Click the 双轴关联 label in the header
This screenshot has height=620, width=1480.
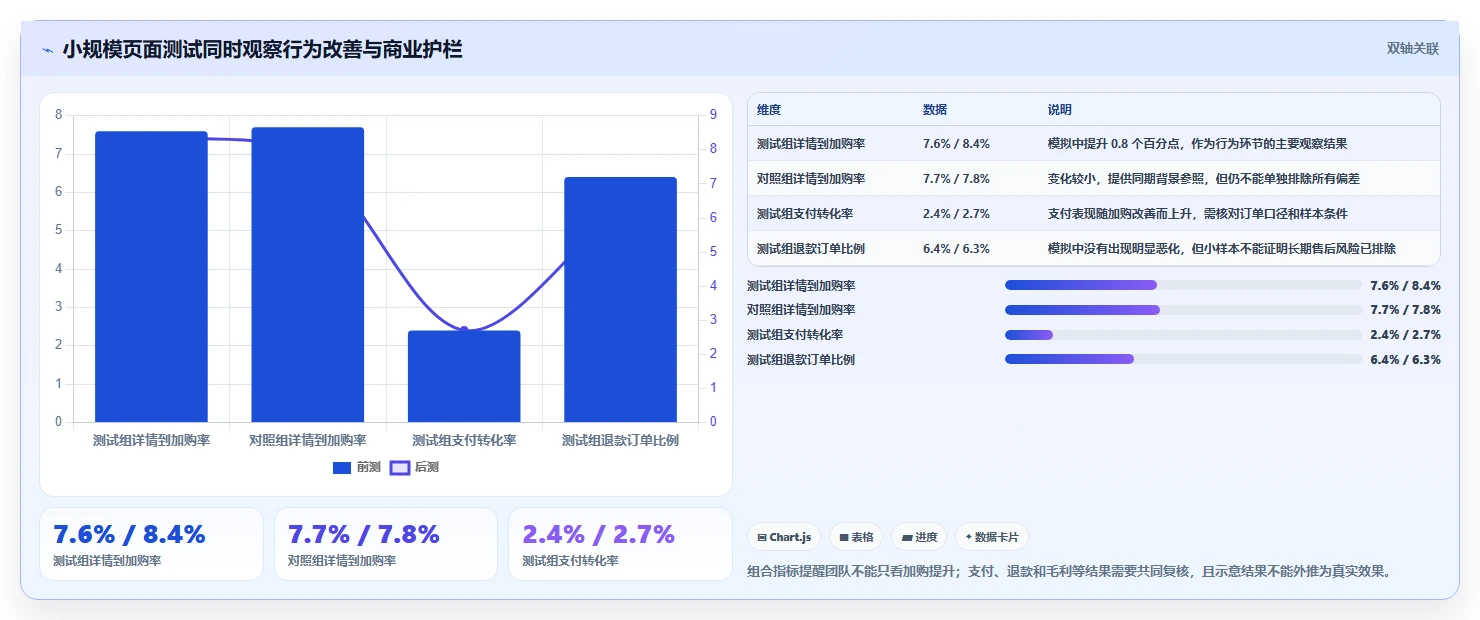click(x=1412, y=49)
